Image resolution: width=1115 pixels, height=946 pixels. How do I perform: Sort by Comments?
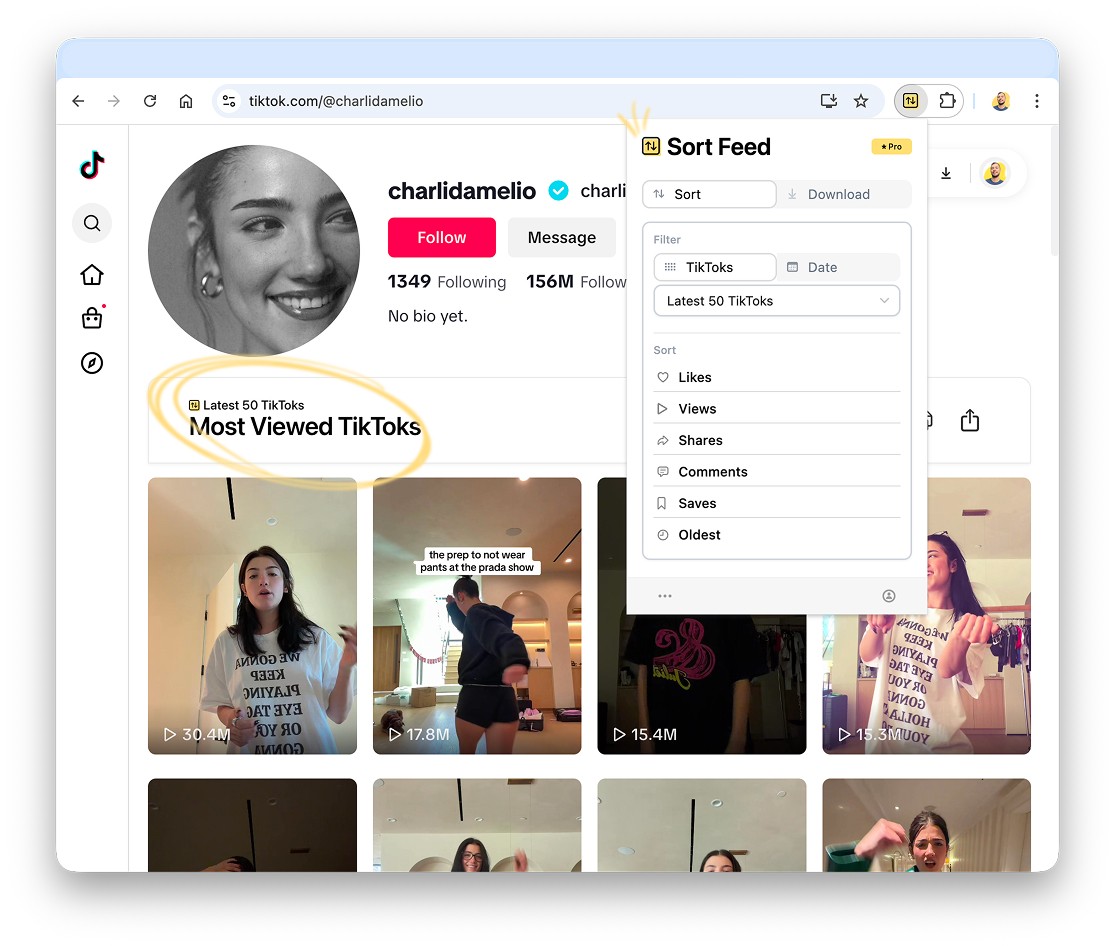777,472
